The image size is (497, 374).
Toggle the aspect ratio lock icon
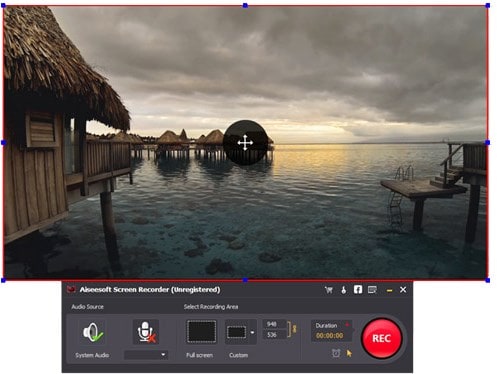tap(294, 329)
